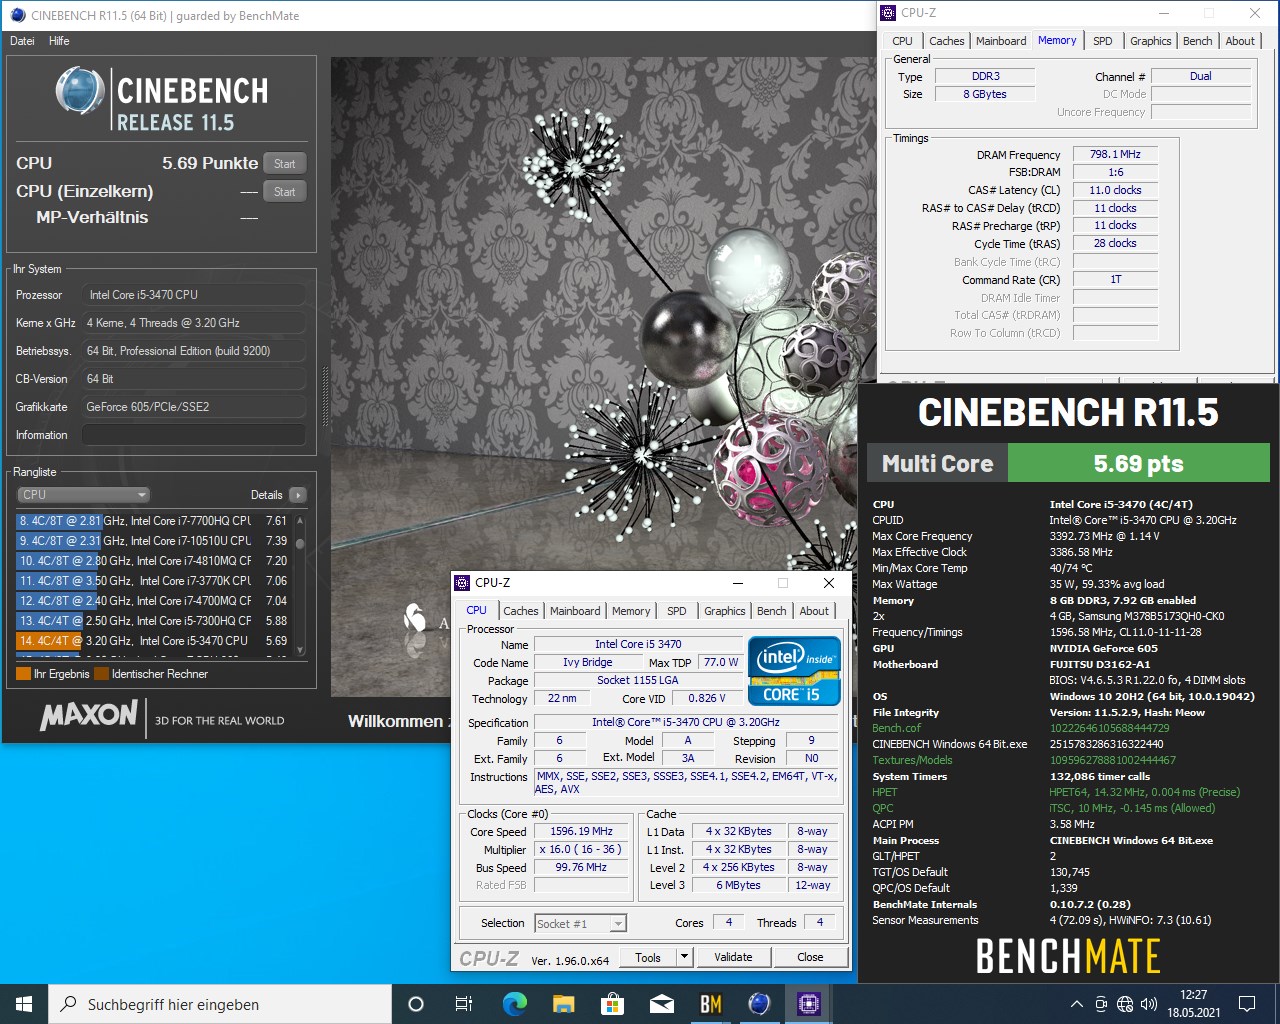The image size is (1280, 1024).
Task: Click the Core Speed 1596.19 MHz value
Action: 581,832
